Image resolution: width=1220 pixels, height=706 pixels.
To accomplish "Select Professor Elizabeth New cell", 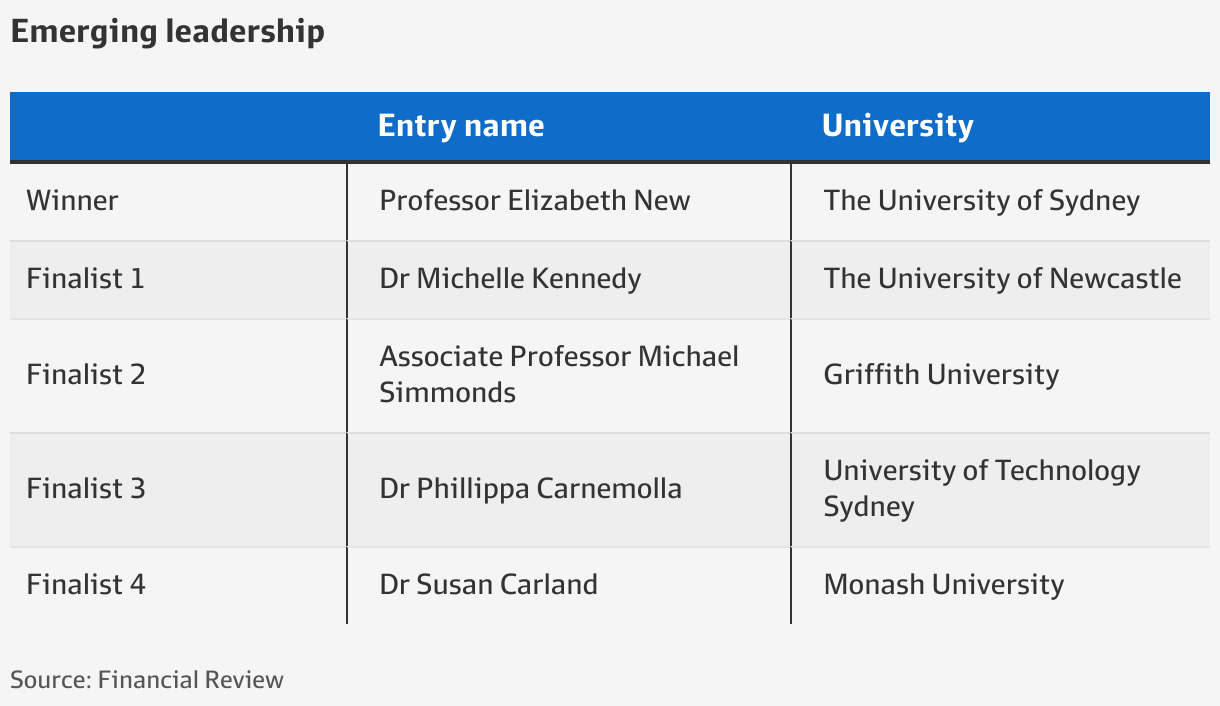I will click(535, 200).
